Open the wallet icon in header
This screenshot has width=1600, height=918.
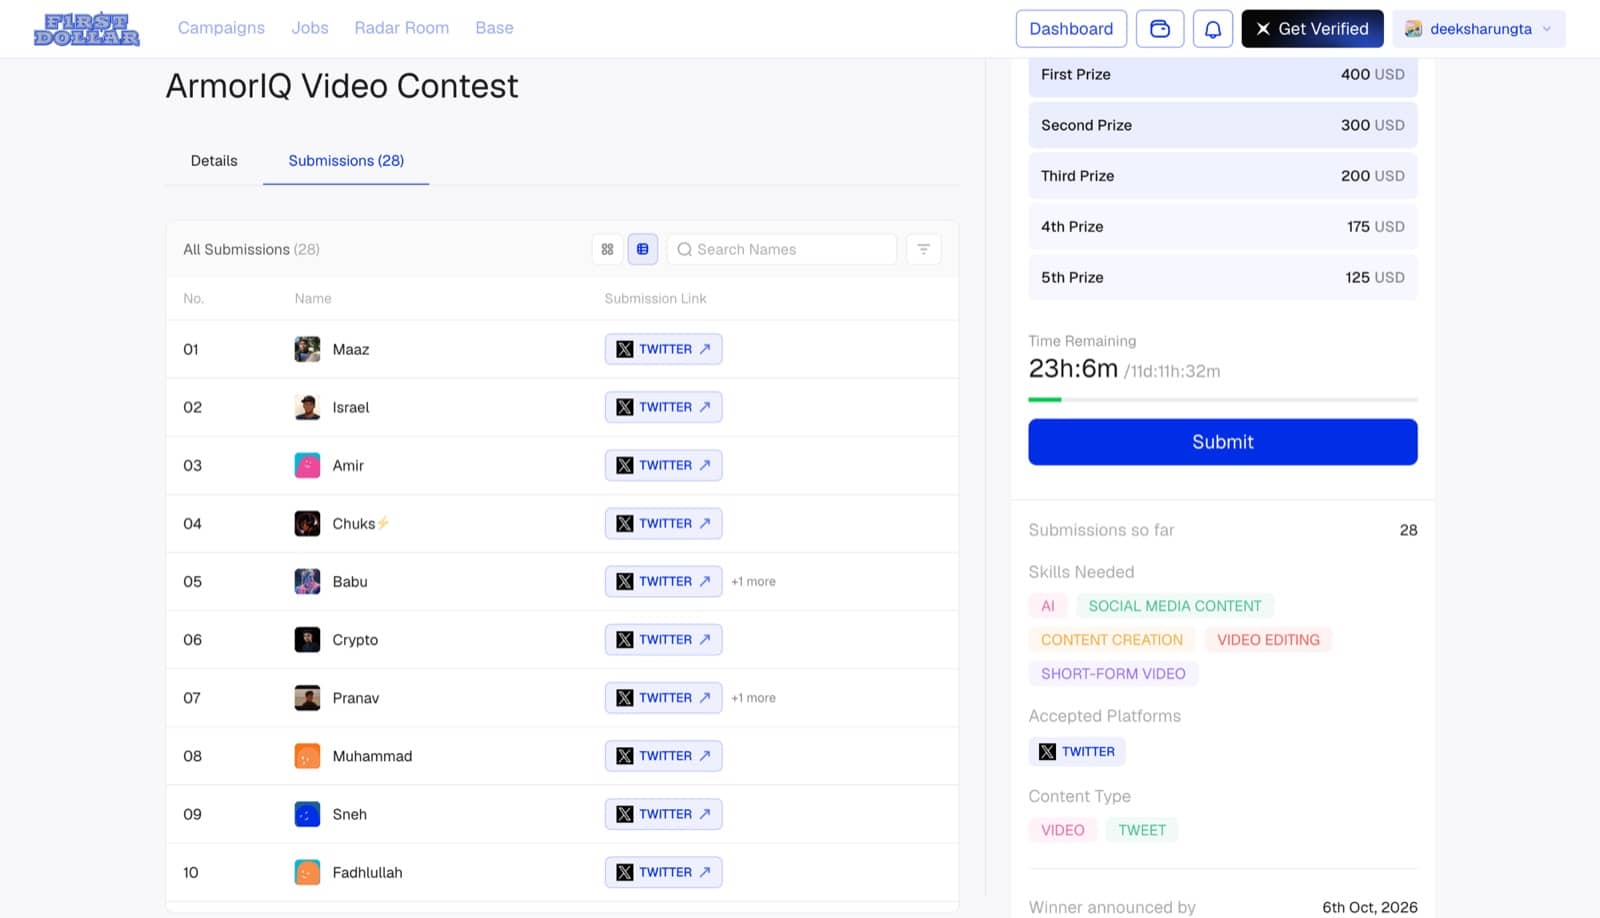1160,29
